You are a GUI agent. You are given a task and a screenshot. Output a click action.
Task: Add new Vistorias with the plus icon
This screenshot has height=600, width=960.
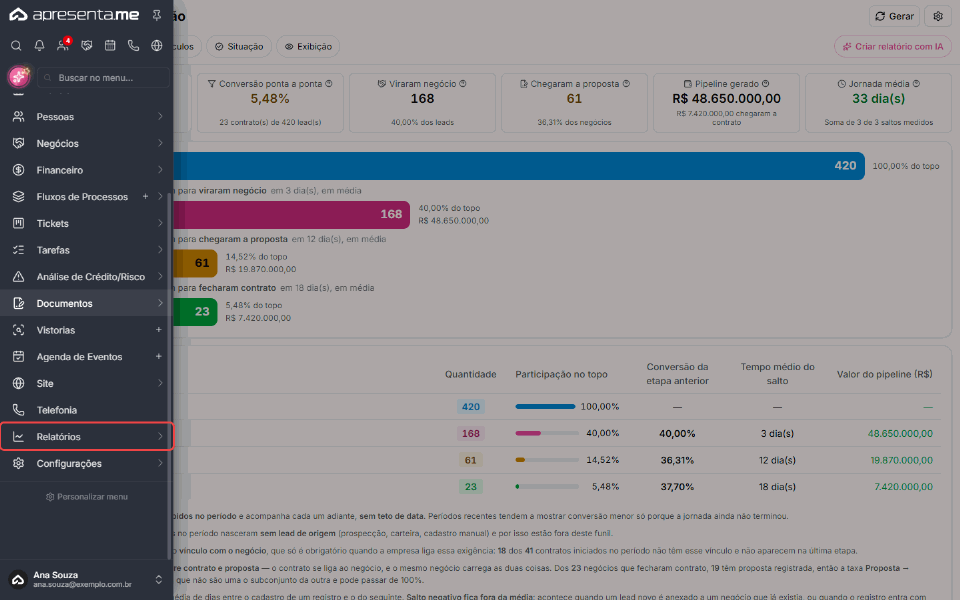(x=159, y=330)
